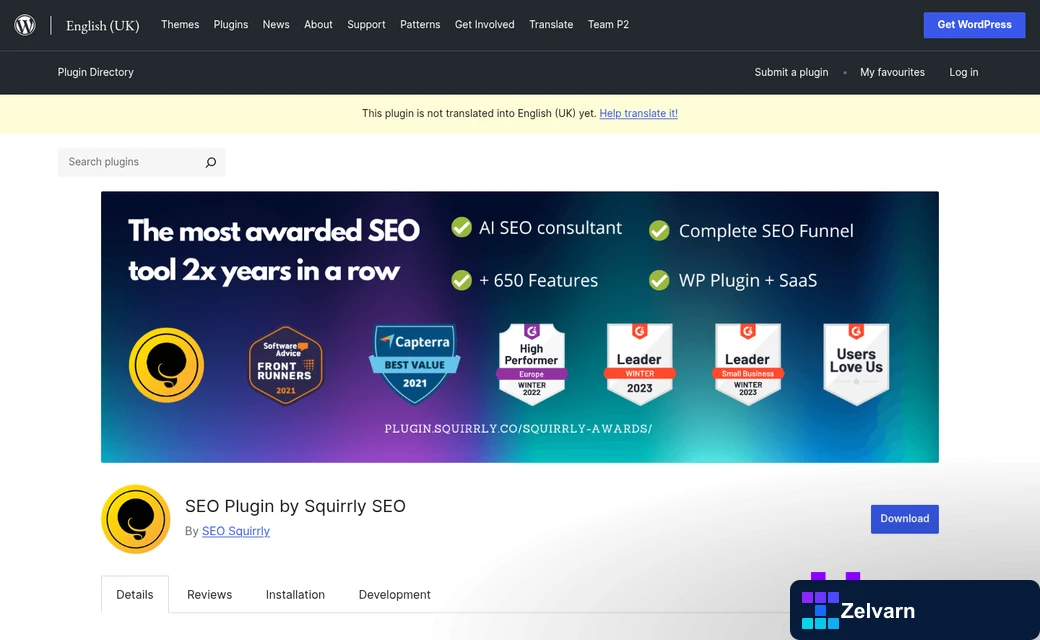Open Translate in the top navigation

pyautogui.click(x=551, y=25)
